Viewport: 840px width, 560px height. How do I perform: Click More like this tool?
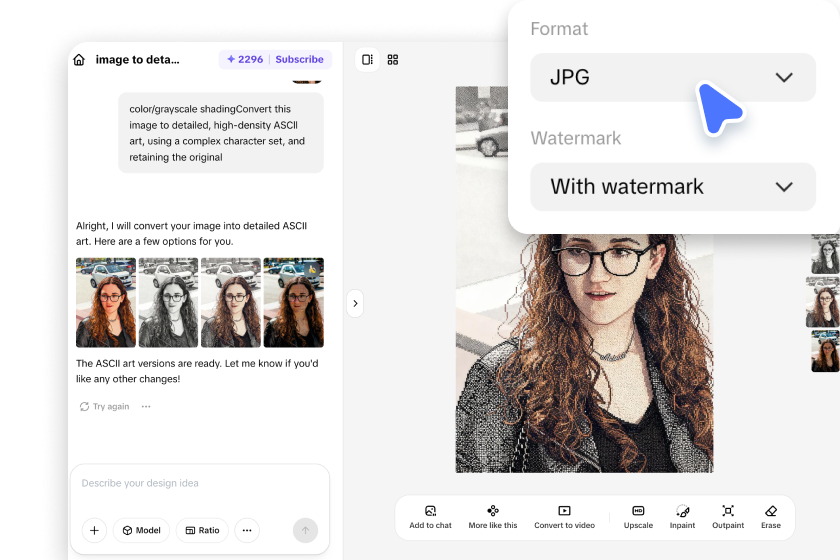pos(493,517)
